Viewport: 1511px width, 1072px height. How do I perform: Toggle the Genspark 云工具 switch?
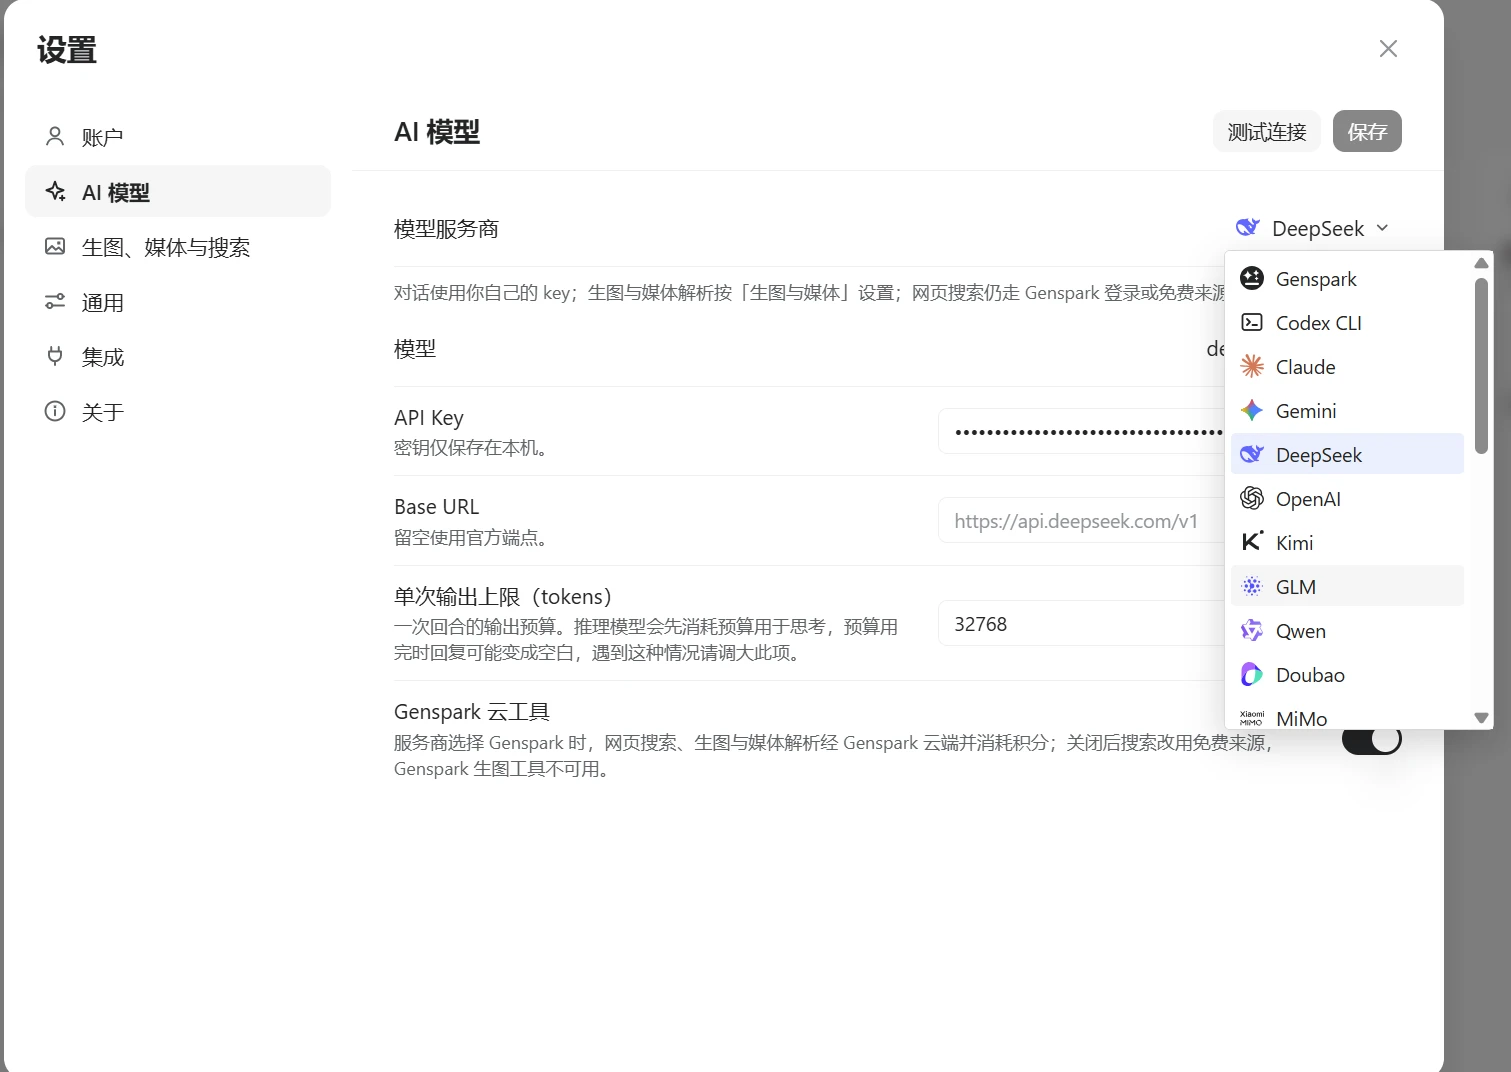(x=1372, y=740)
